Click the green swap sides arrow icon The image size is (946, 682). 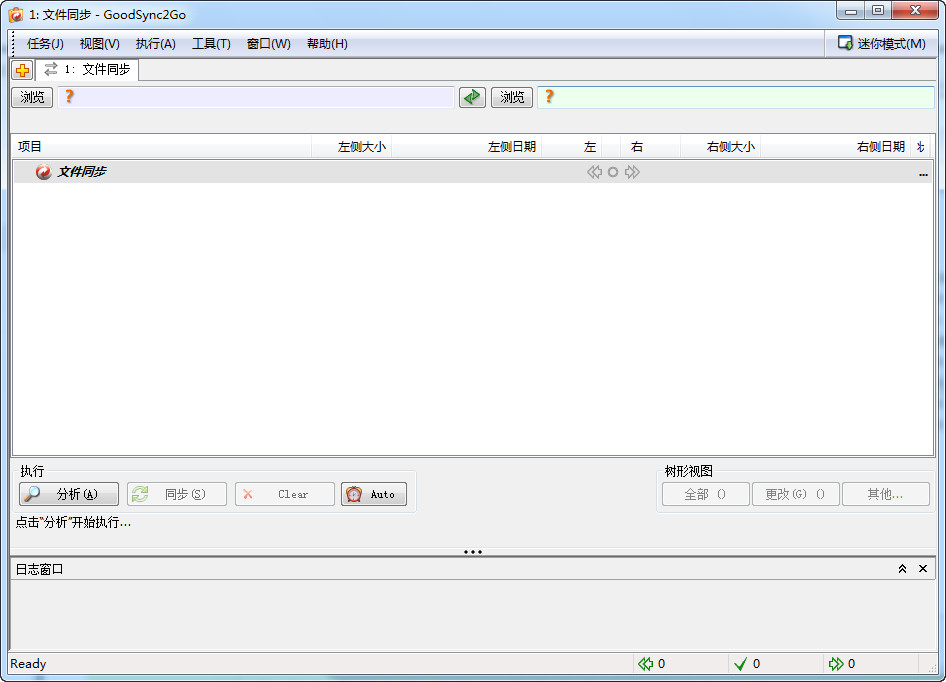pos(472,97)
